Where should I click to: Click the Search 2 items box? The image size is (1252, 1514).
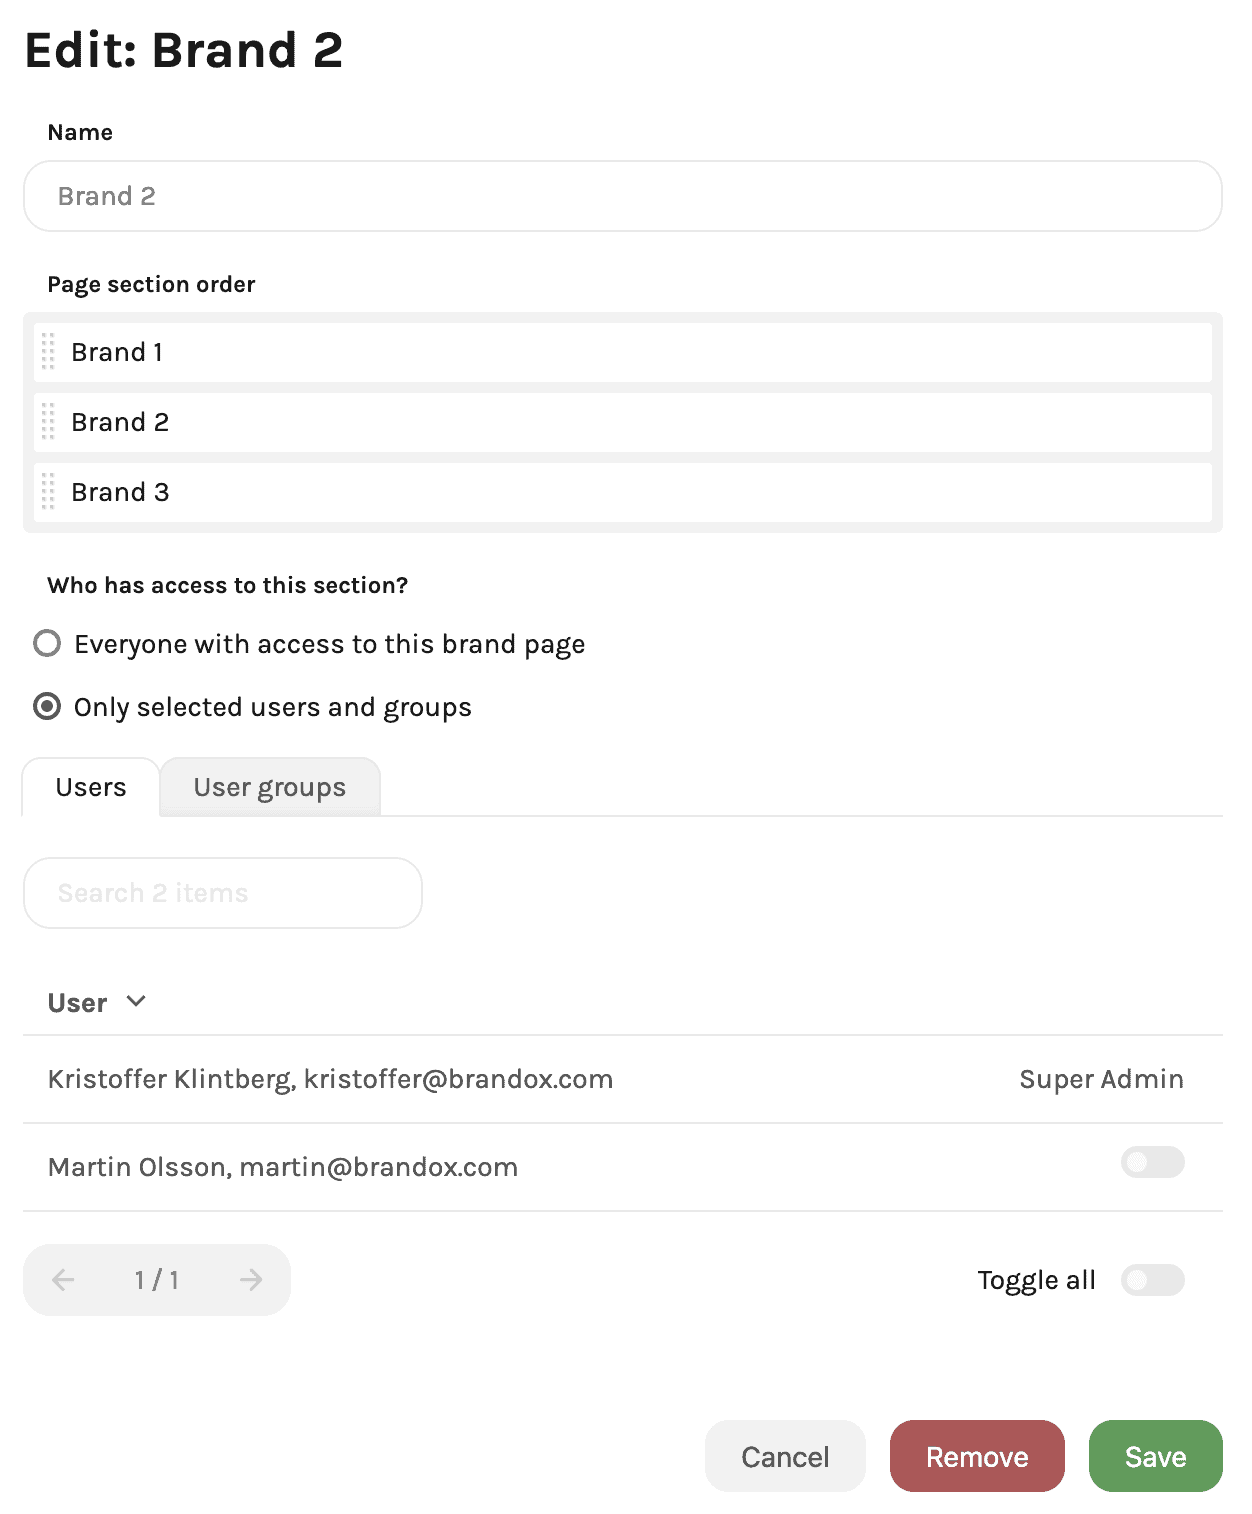(x=223, y=893)
